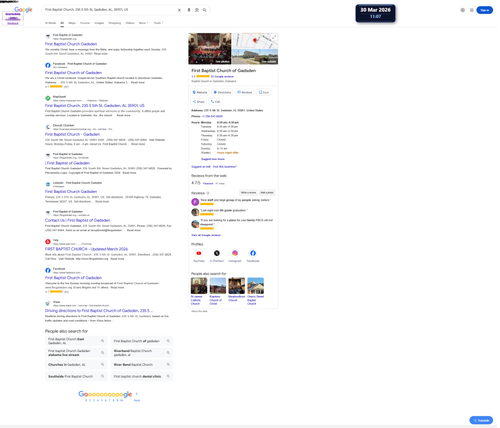Click the blue Sign in button
Viewport: 500px width, 428px height.
pos(485,10)
